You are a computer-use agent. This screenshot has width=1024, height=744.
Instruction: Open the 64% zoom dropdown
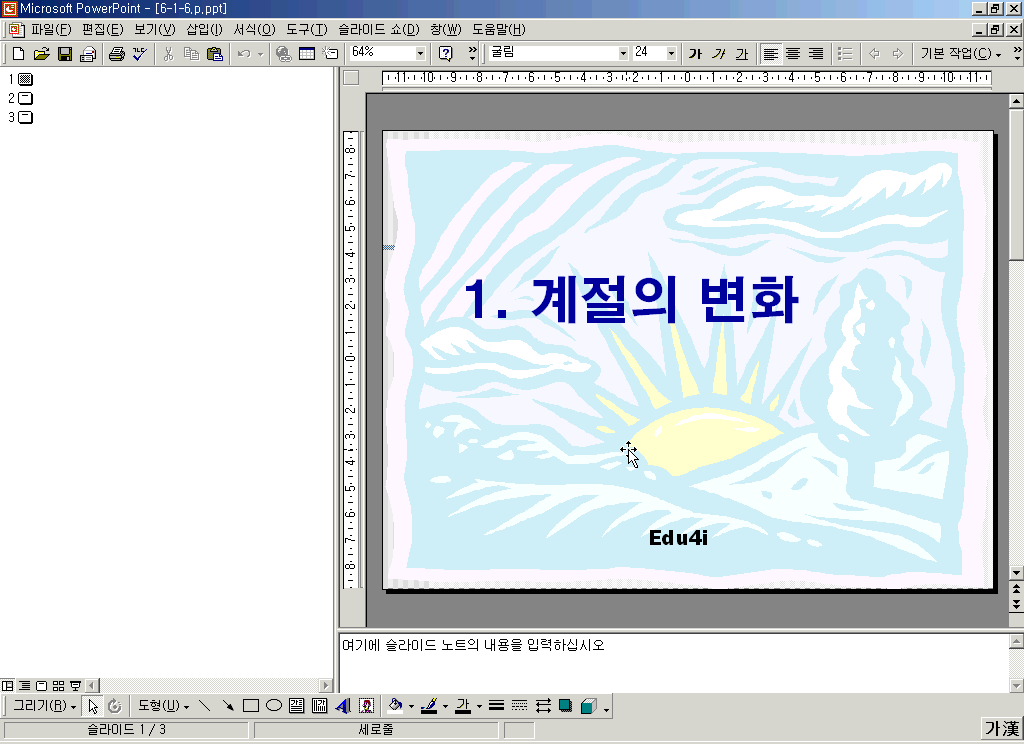(419, 54)
